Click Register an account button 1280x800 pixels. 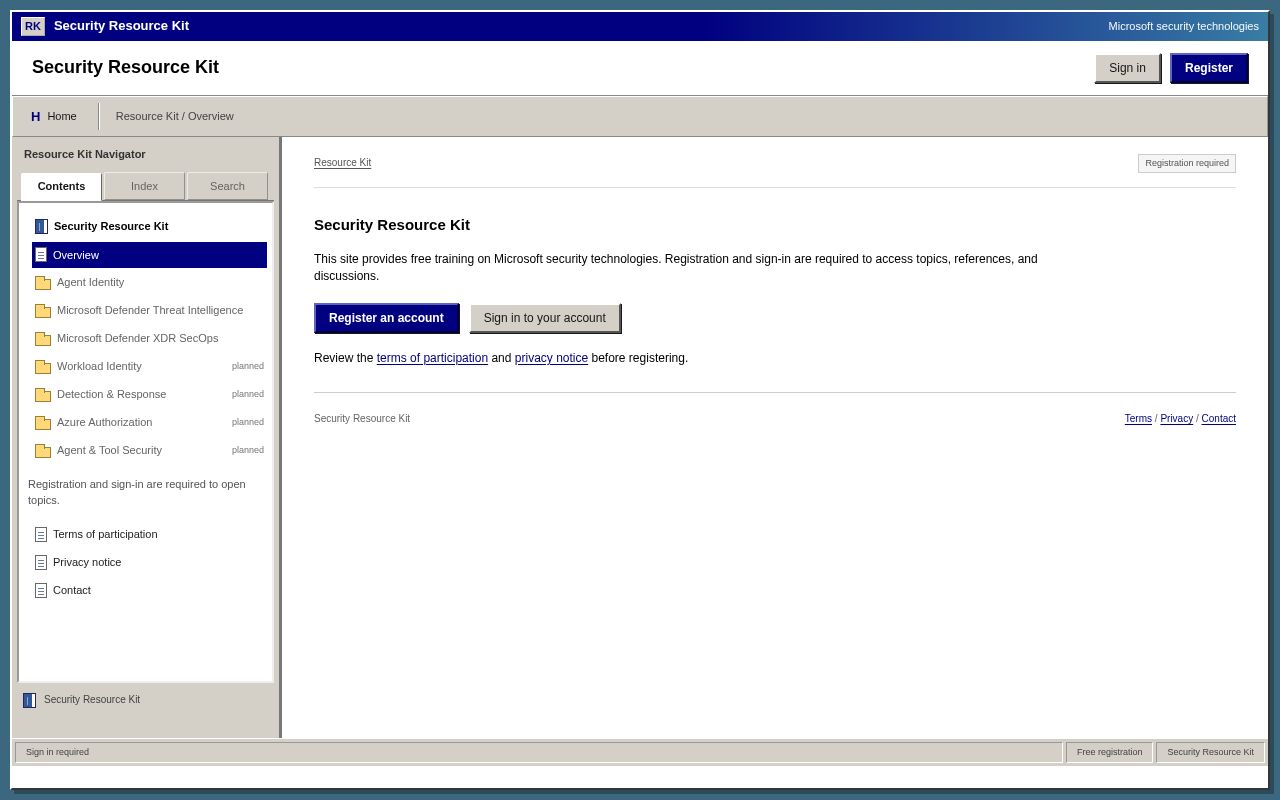(x=386, y=318)
